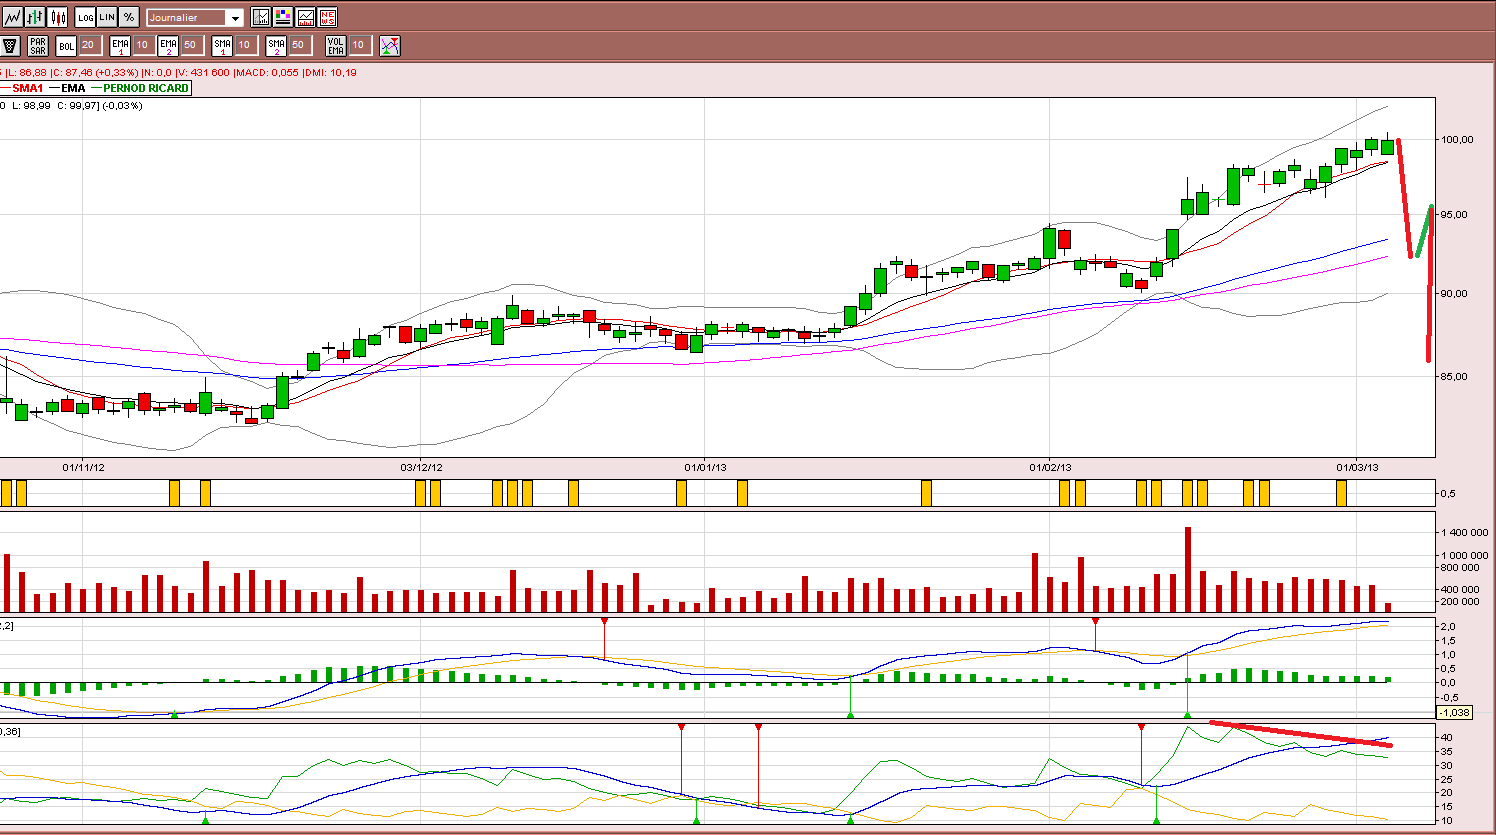This screenshot has width=1496, height=835.
Task: Select the candlestick chart display icon
Action: (x=58, y=17)
